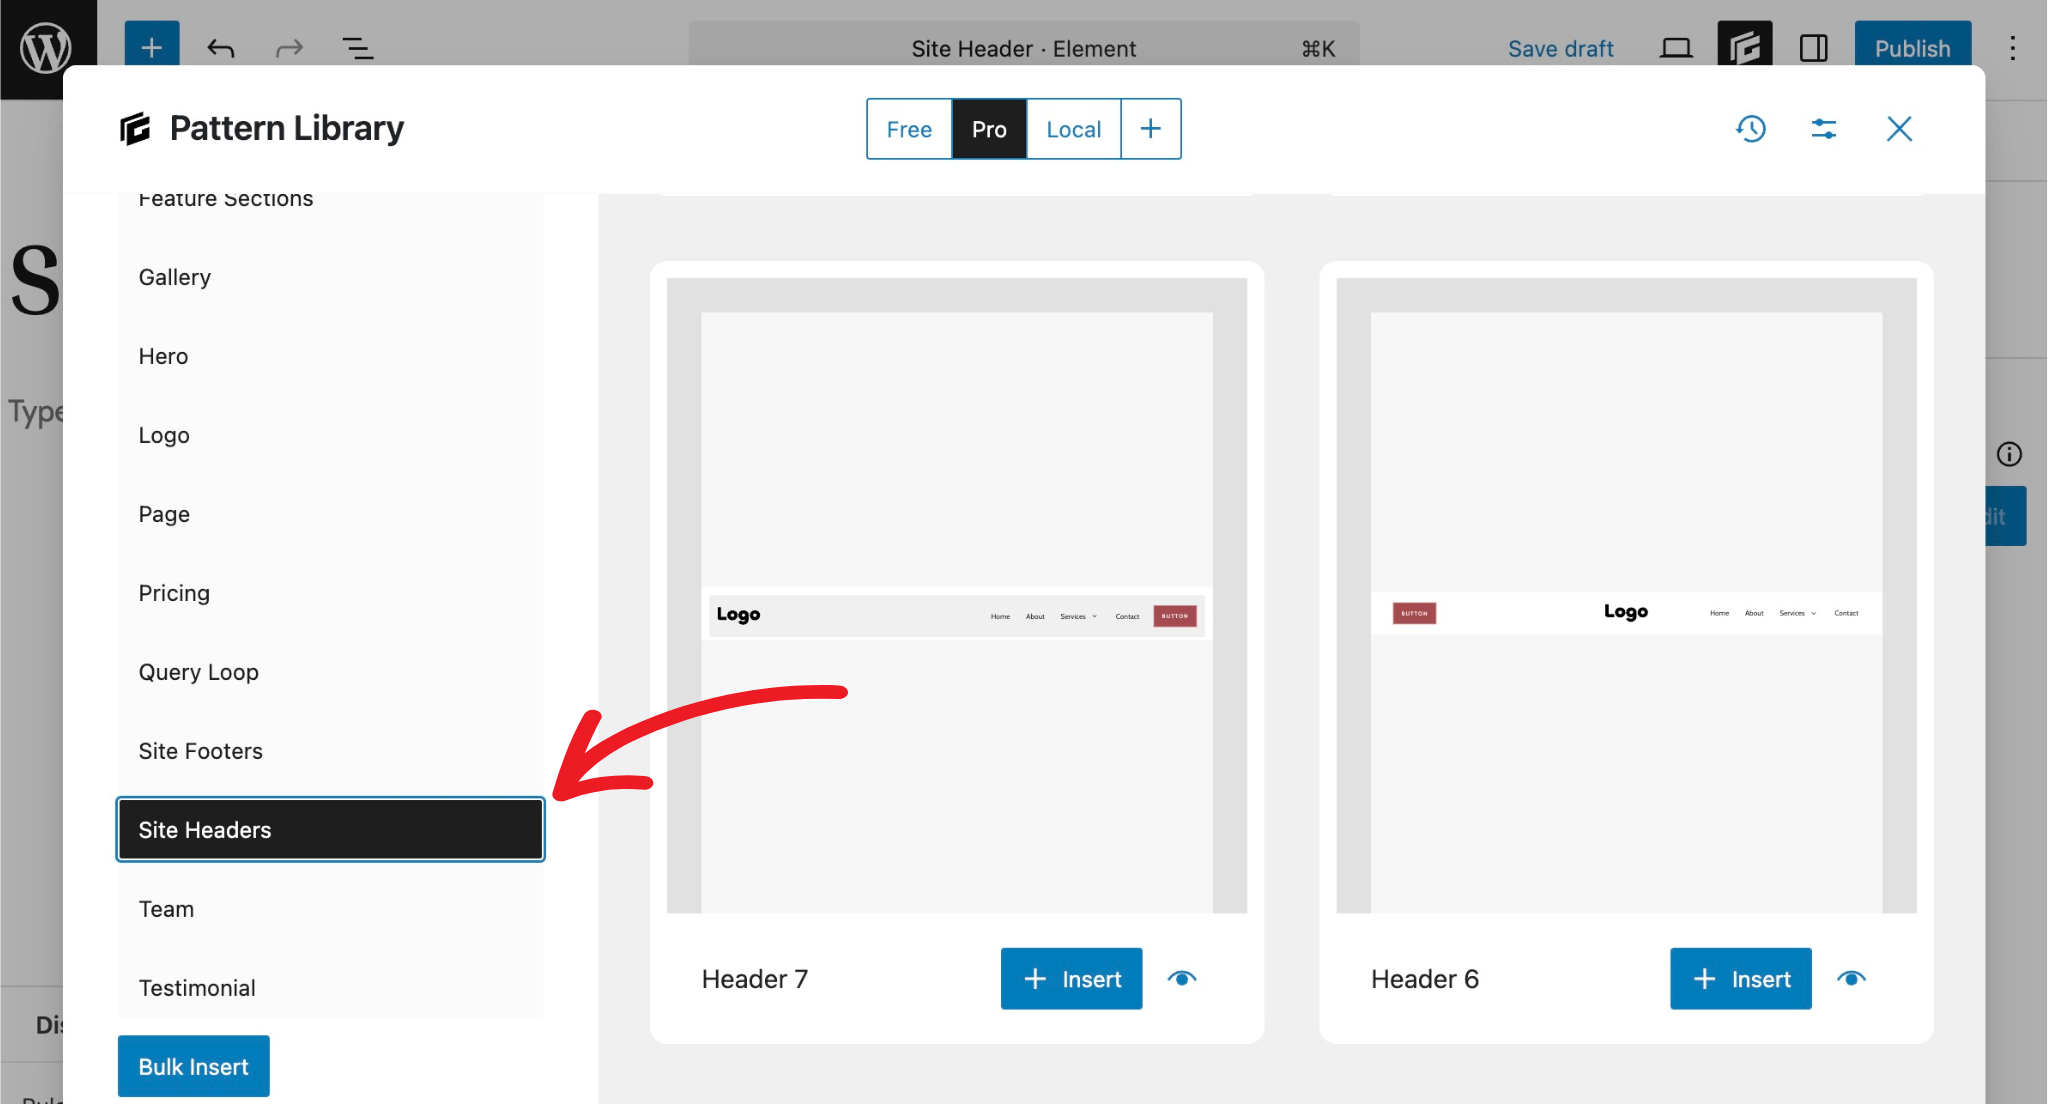Click the Publish button
This screenshot has height=1104, width=2048.
coord(1912,47)
